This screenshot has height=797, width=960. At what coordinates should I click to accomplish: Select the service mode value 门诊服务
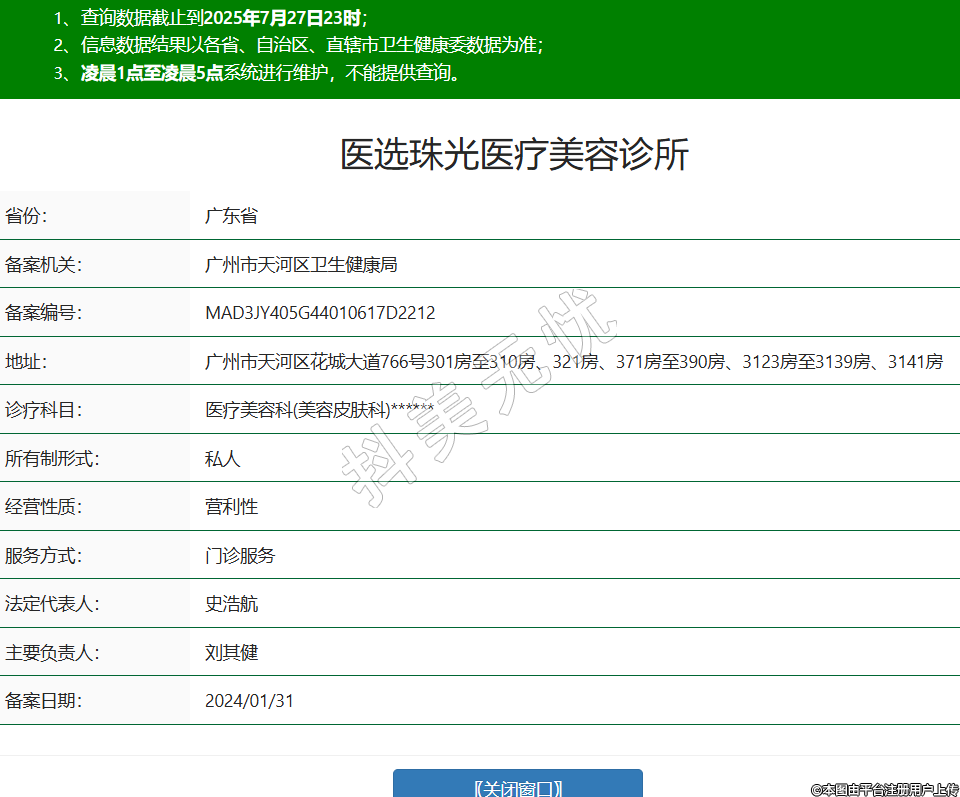pyautogui.click(x=240, y=556)
